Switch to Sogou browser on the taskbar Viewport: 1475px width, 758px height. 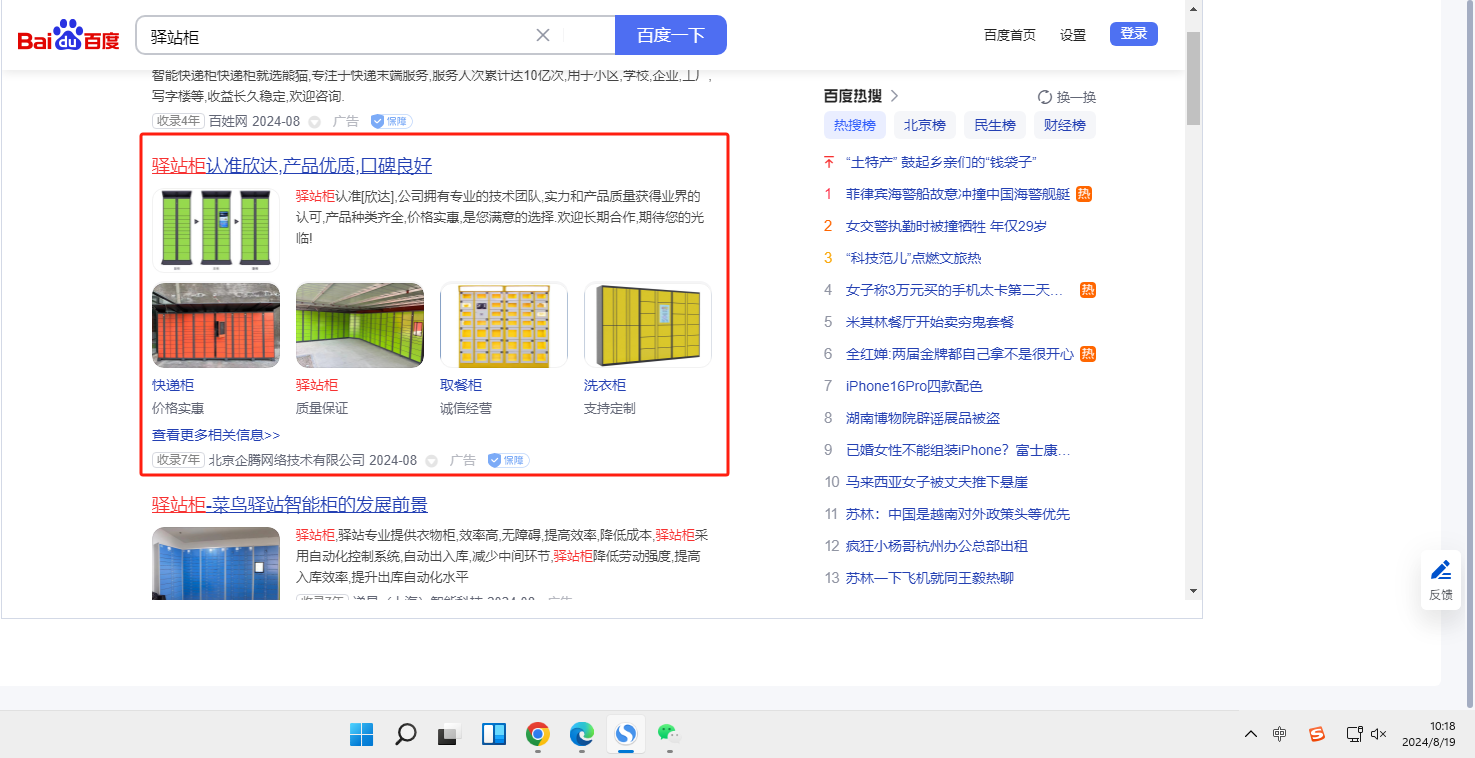[x=626, y=735]
